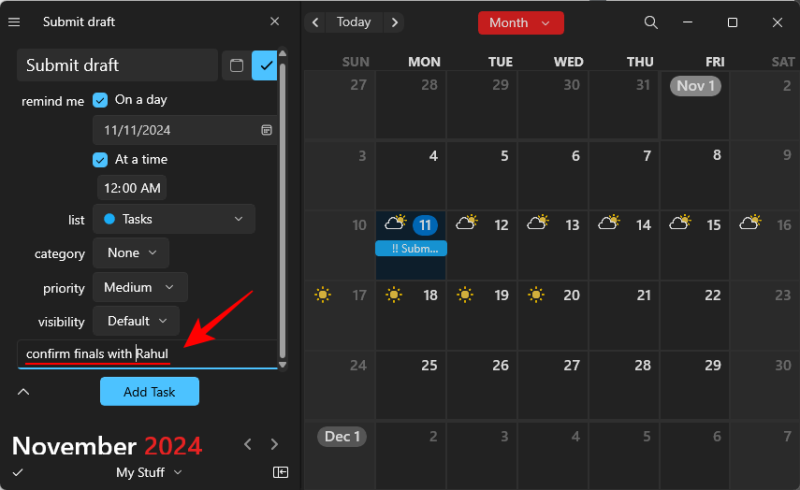Collapse the task details with up chevron
Image resolution: width=800 pixels, height=490 pixels.
pos(23,392)
